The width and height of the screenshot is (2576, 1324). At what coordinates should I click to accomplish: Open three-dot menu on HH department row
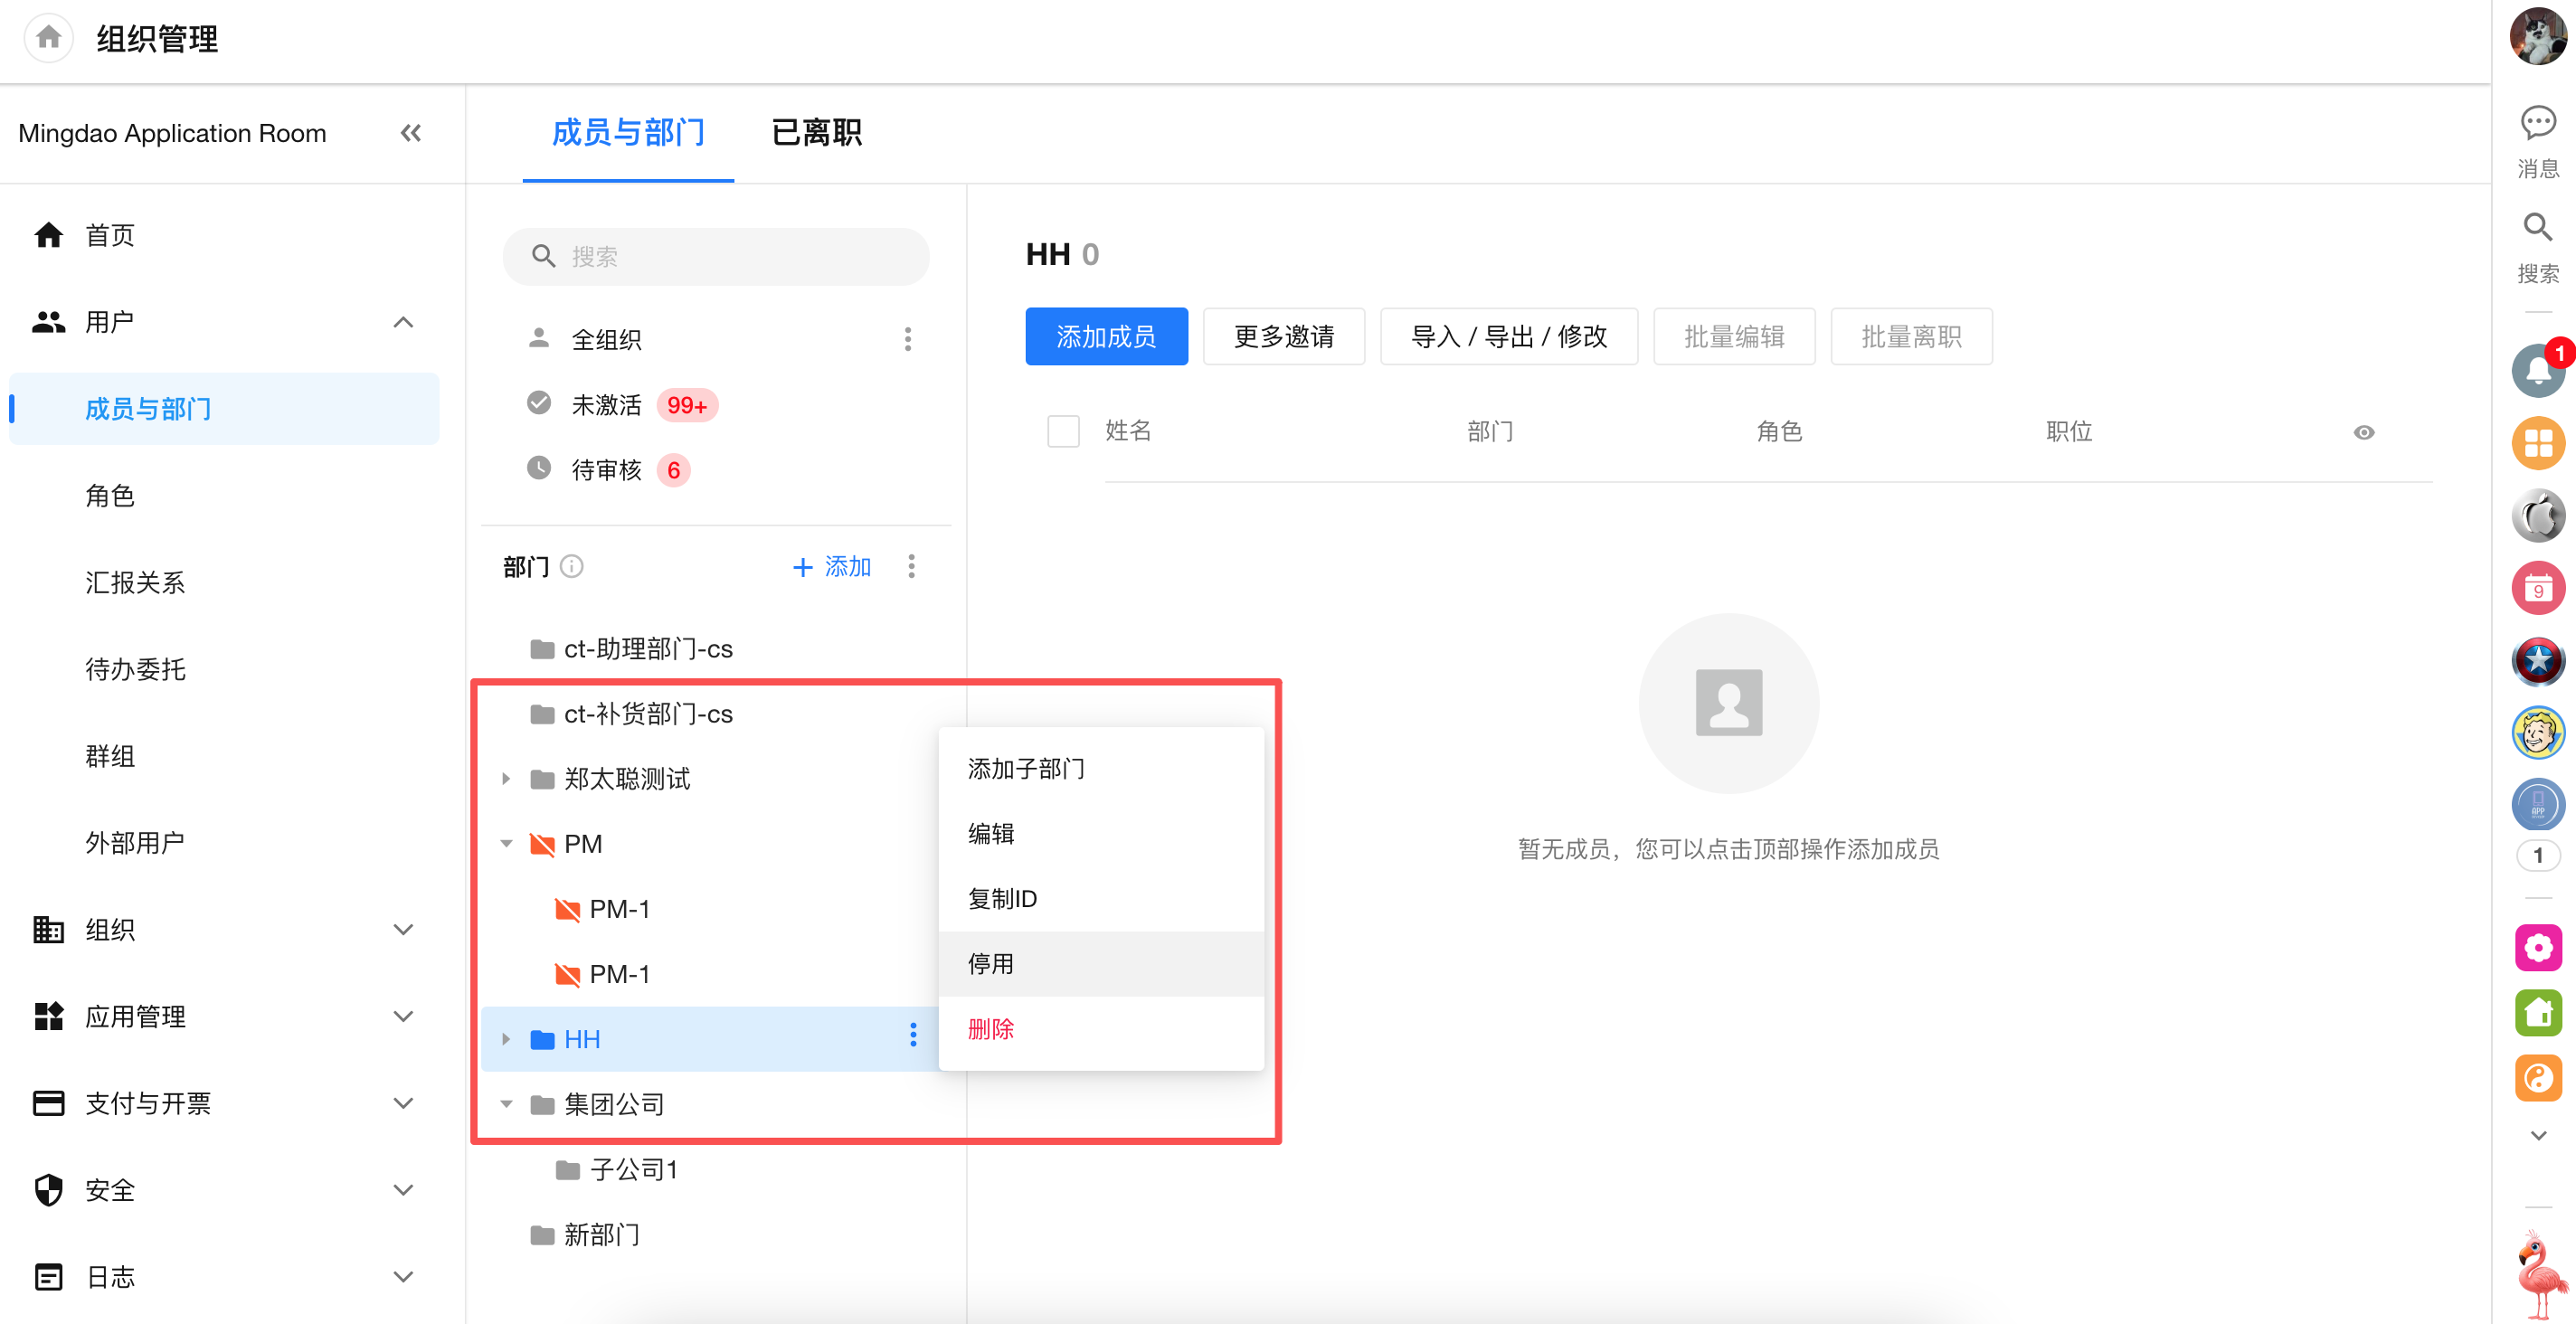pyautogui.click(x=912, y=1036)
